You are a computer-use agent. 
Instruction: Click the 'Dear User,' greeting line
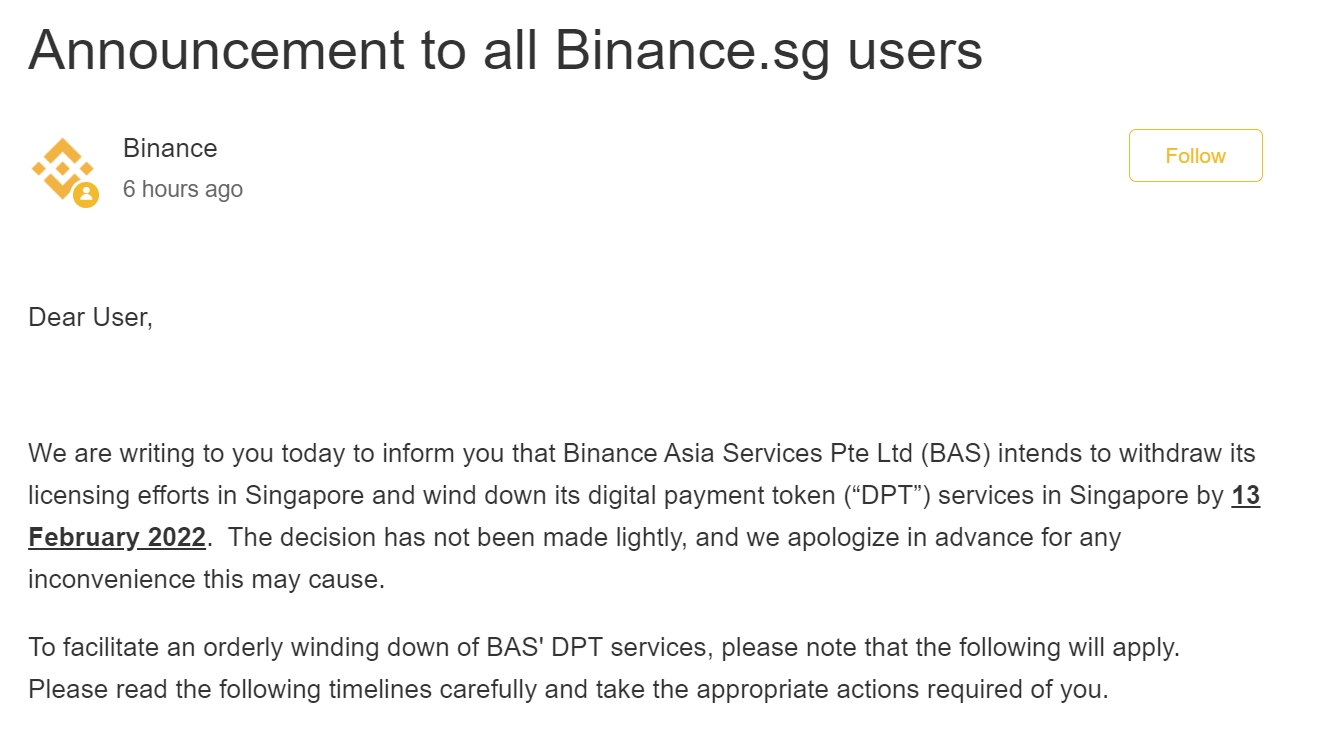90,318
